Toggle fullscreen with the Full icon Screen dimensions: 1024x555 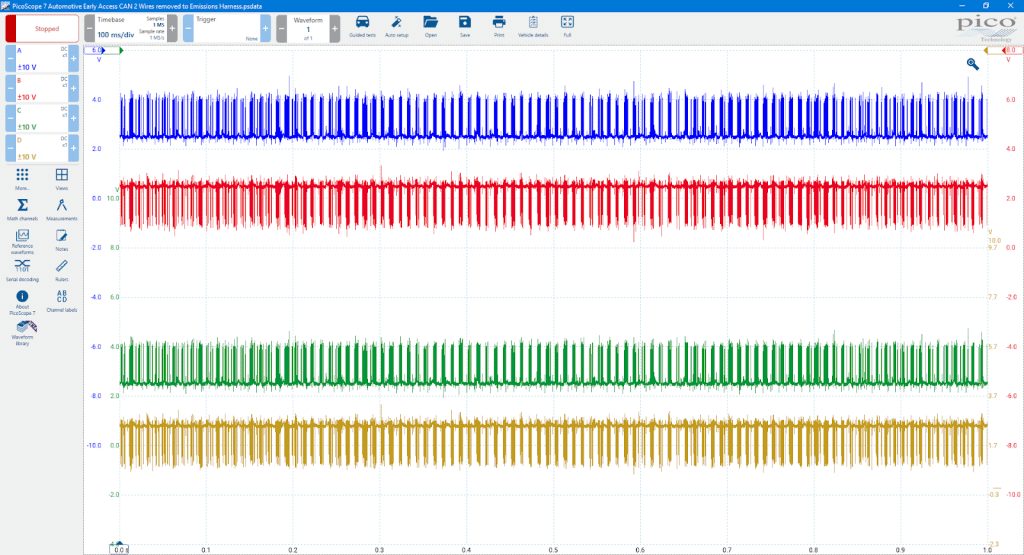[567, 26]
